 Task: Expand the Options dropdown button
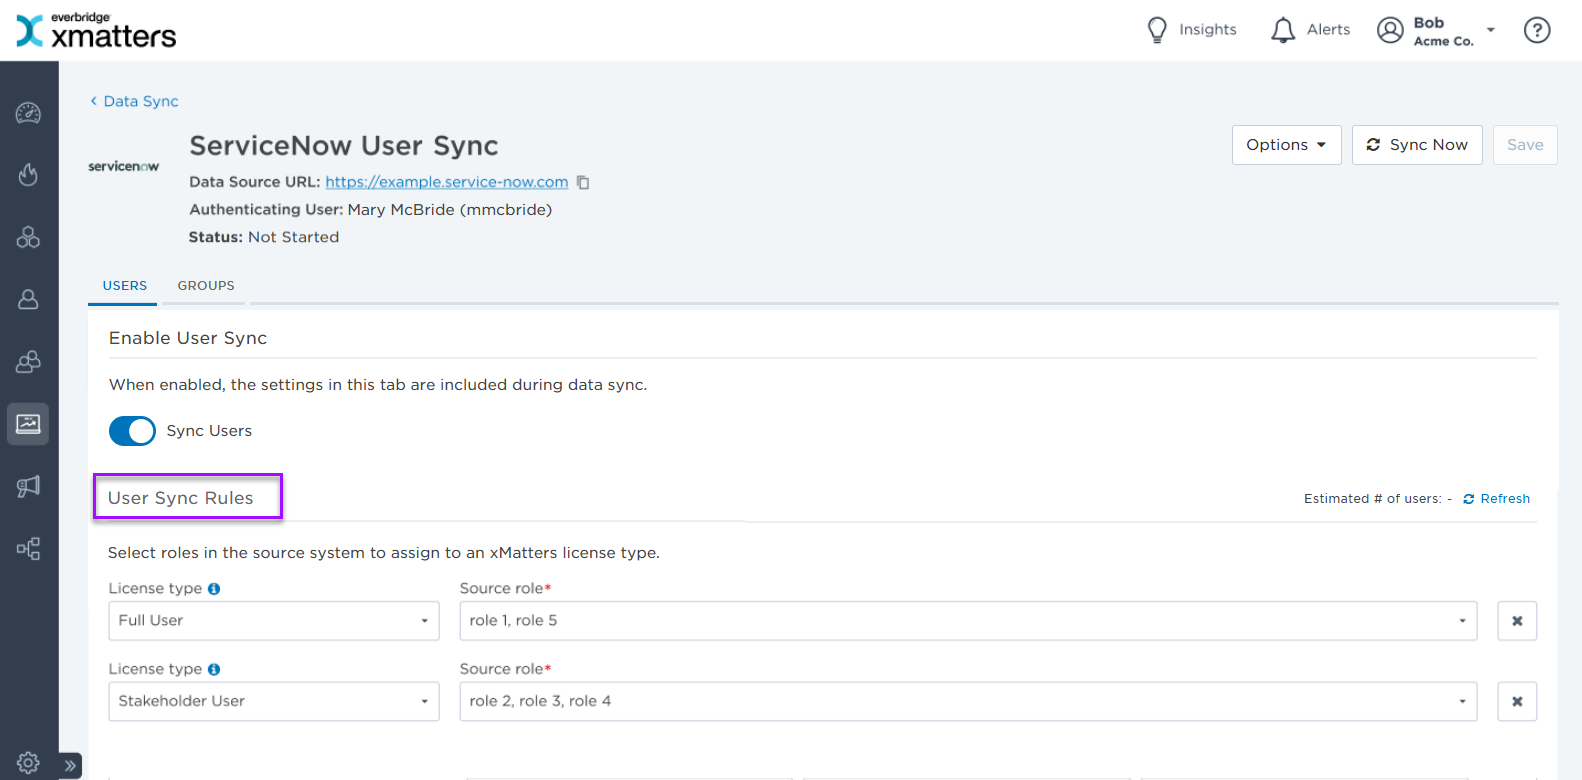[x=1286, y=145]
